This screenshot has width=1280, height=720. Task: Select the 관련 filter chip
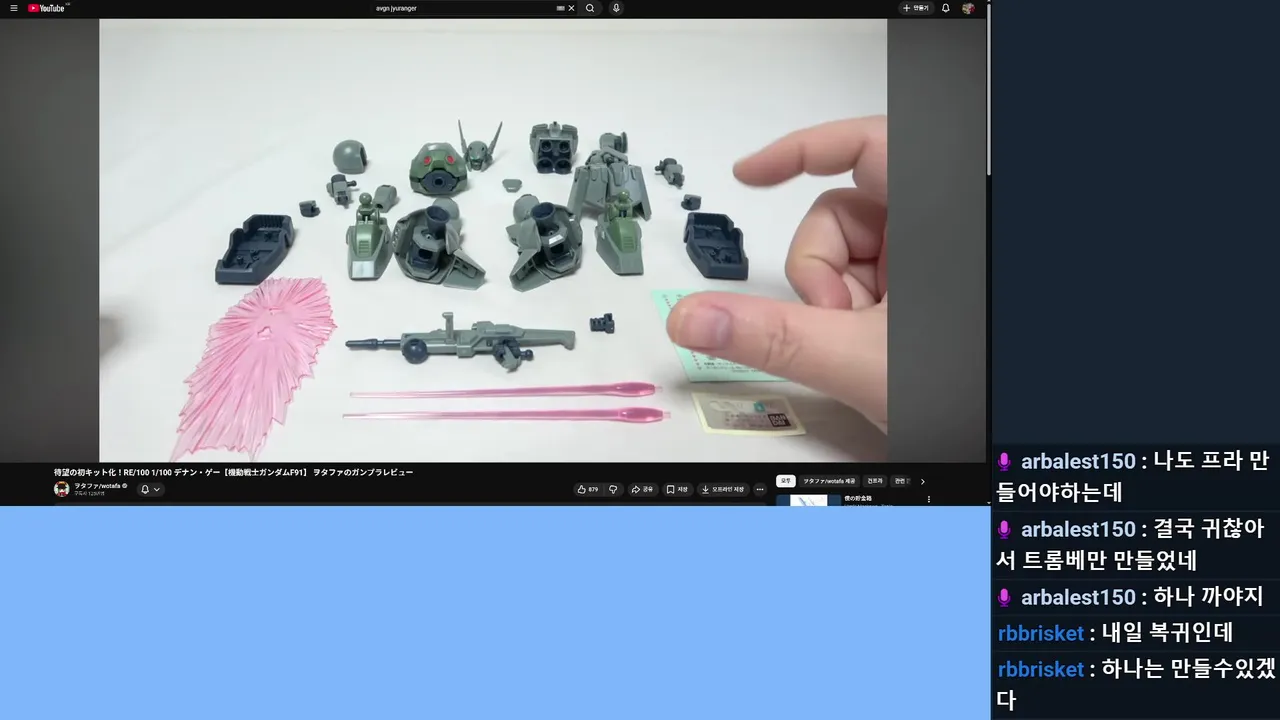coord(901,481)
